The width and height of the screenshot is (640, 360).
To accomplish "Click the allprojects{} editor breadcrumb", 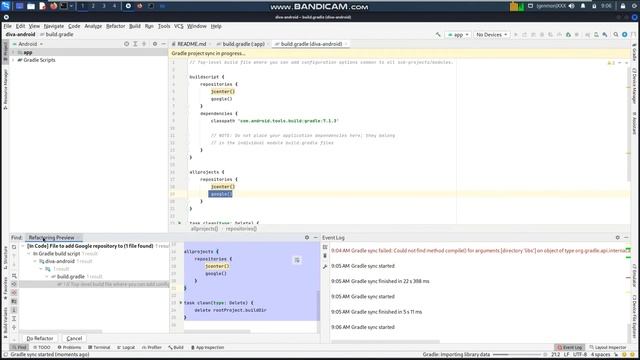I will tap(204, 229).
